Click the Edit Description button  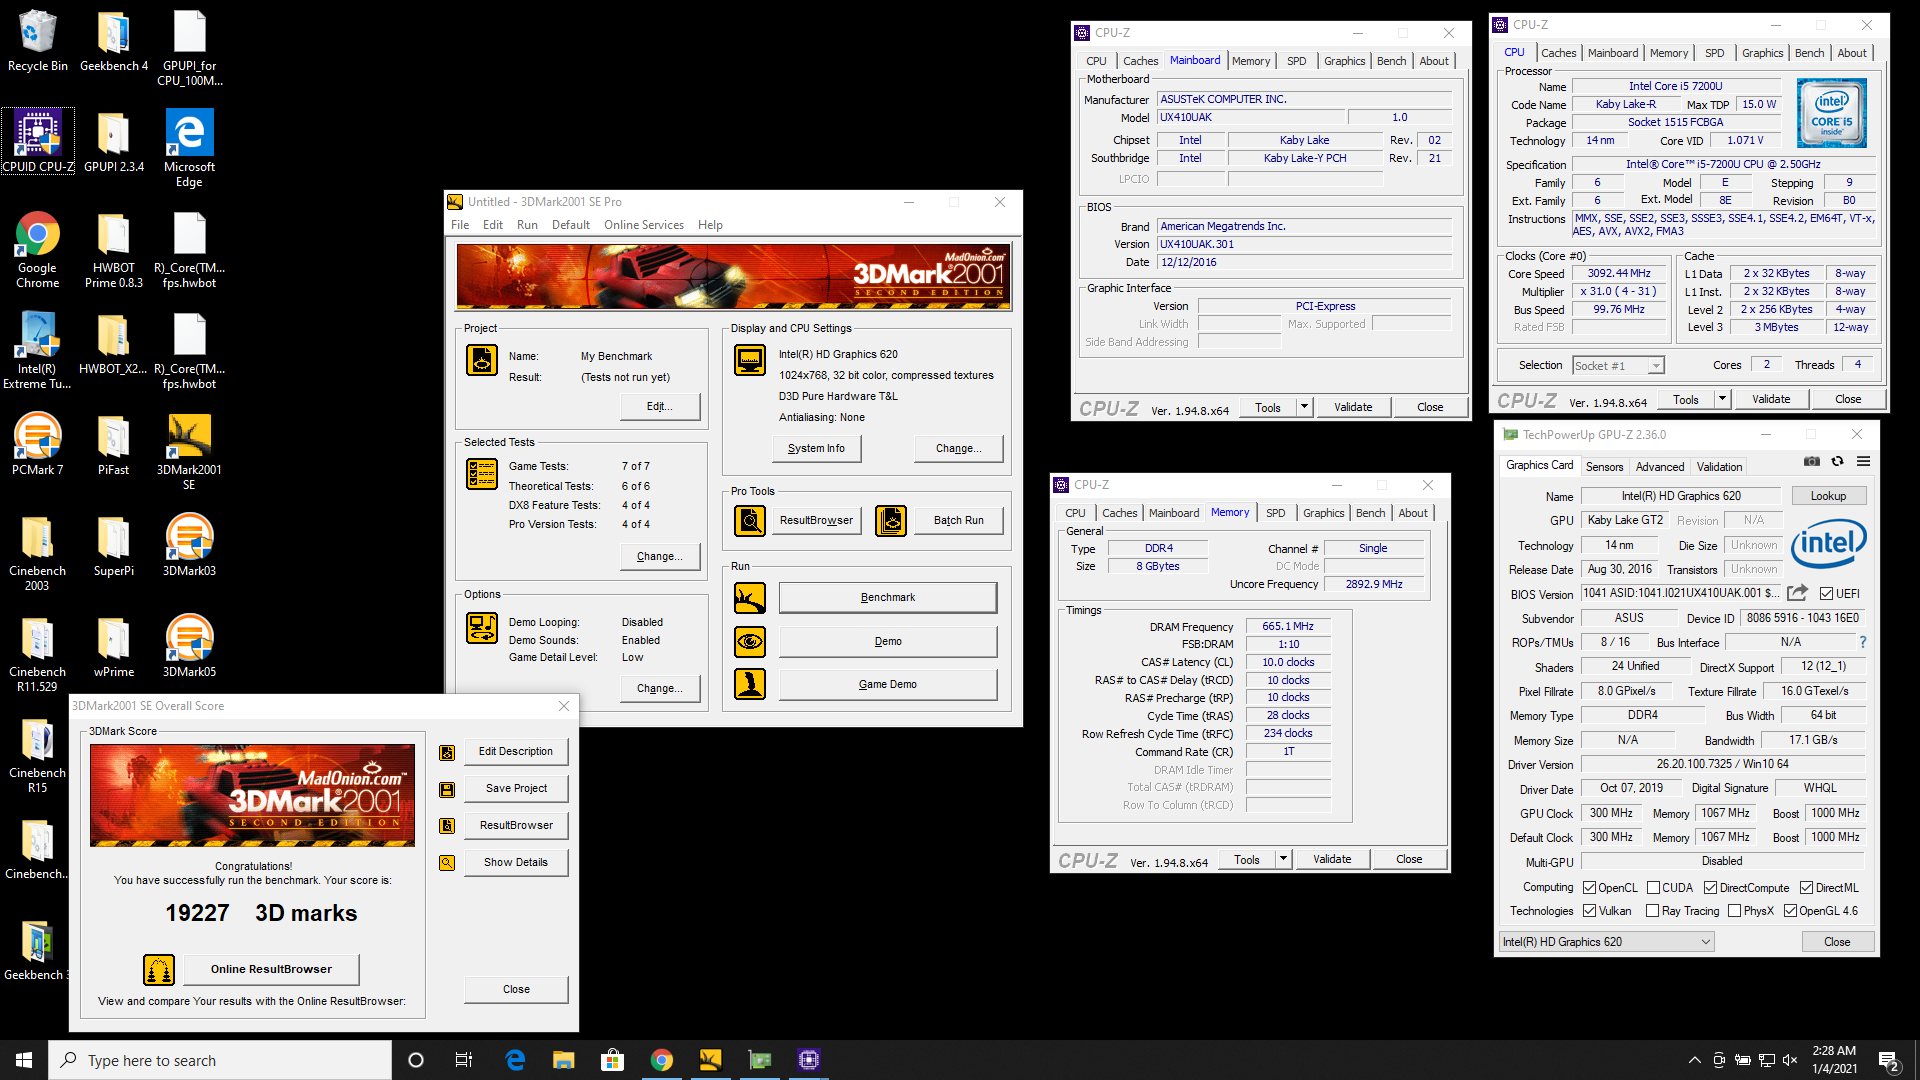(516, 752)
